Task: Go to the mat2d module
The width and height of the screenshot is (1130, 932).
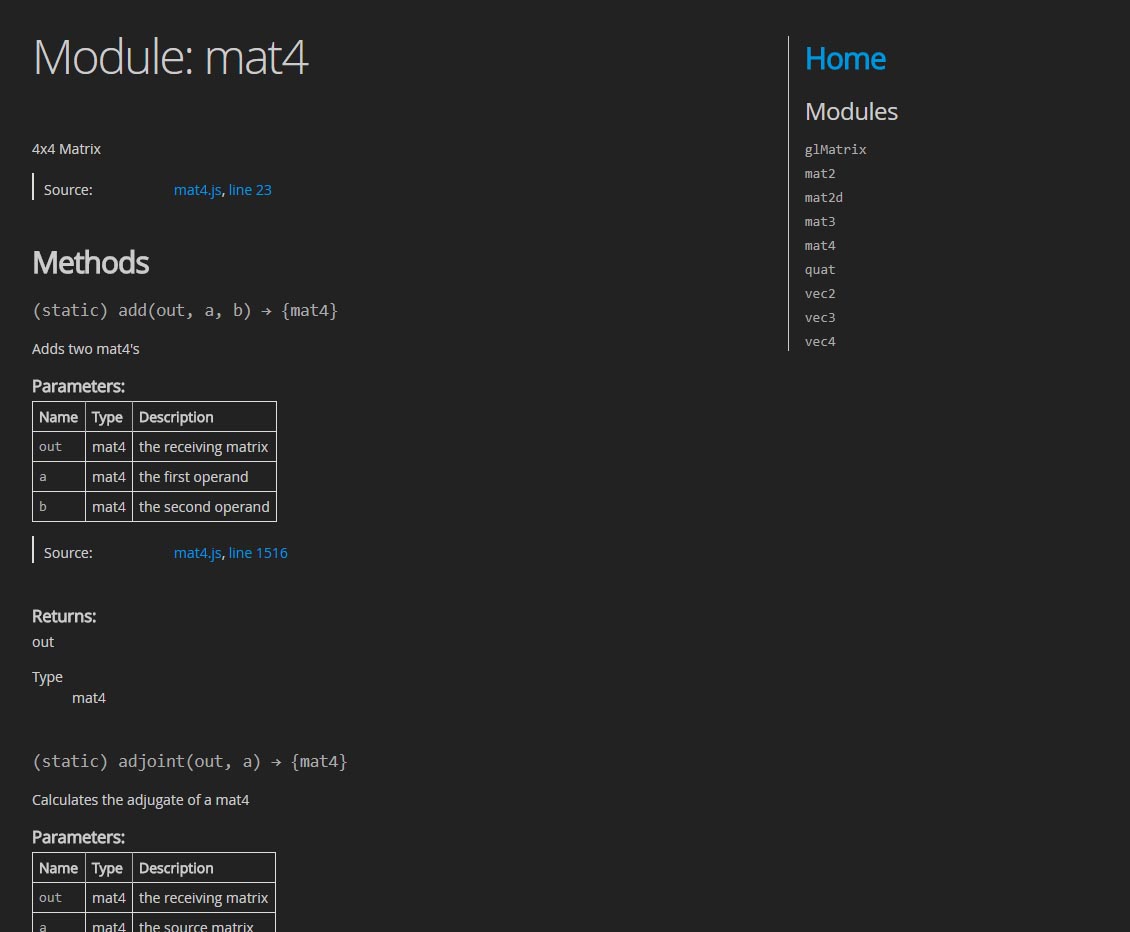Action: tap(824, 198)
